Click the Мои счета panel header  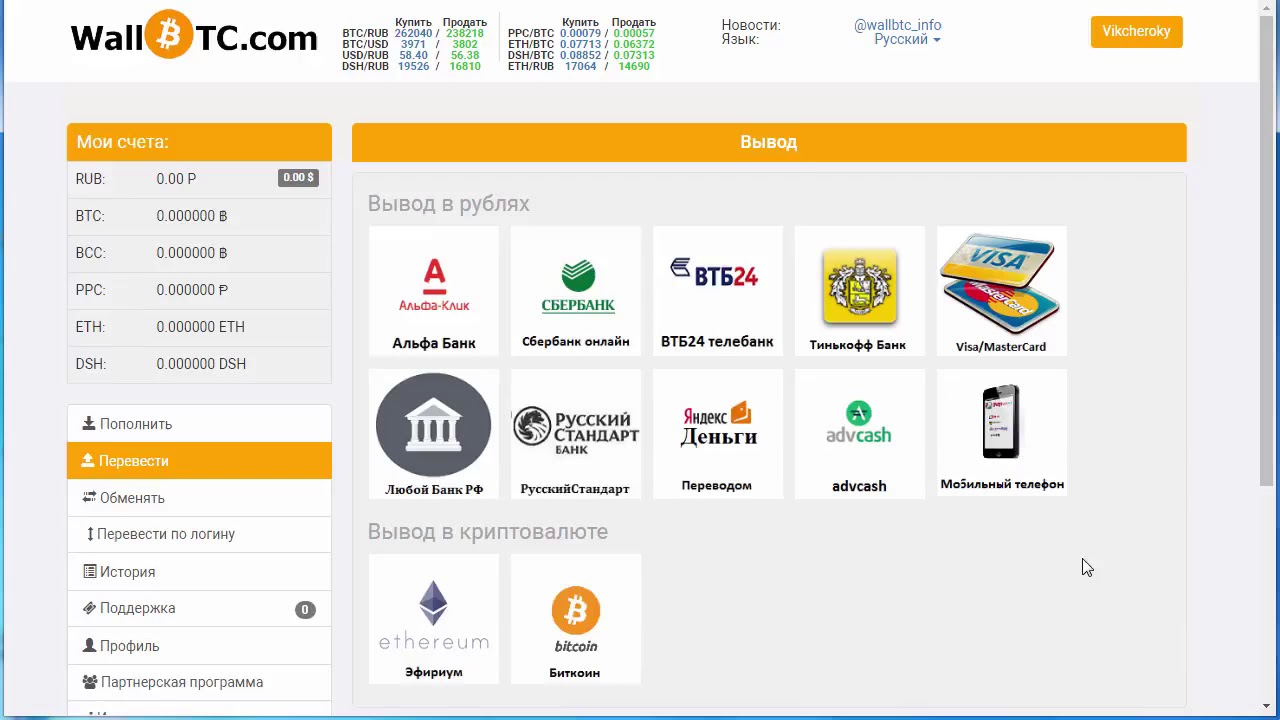click(199, 142)
